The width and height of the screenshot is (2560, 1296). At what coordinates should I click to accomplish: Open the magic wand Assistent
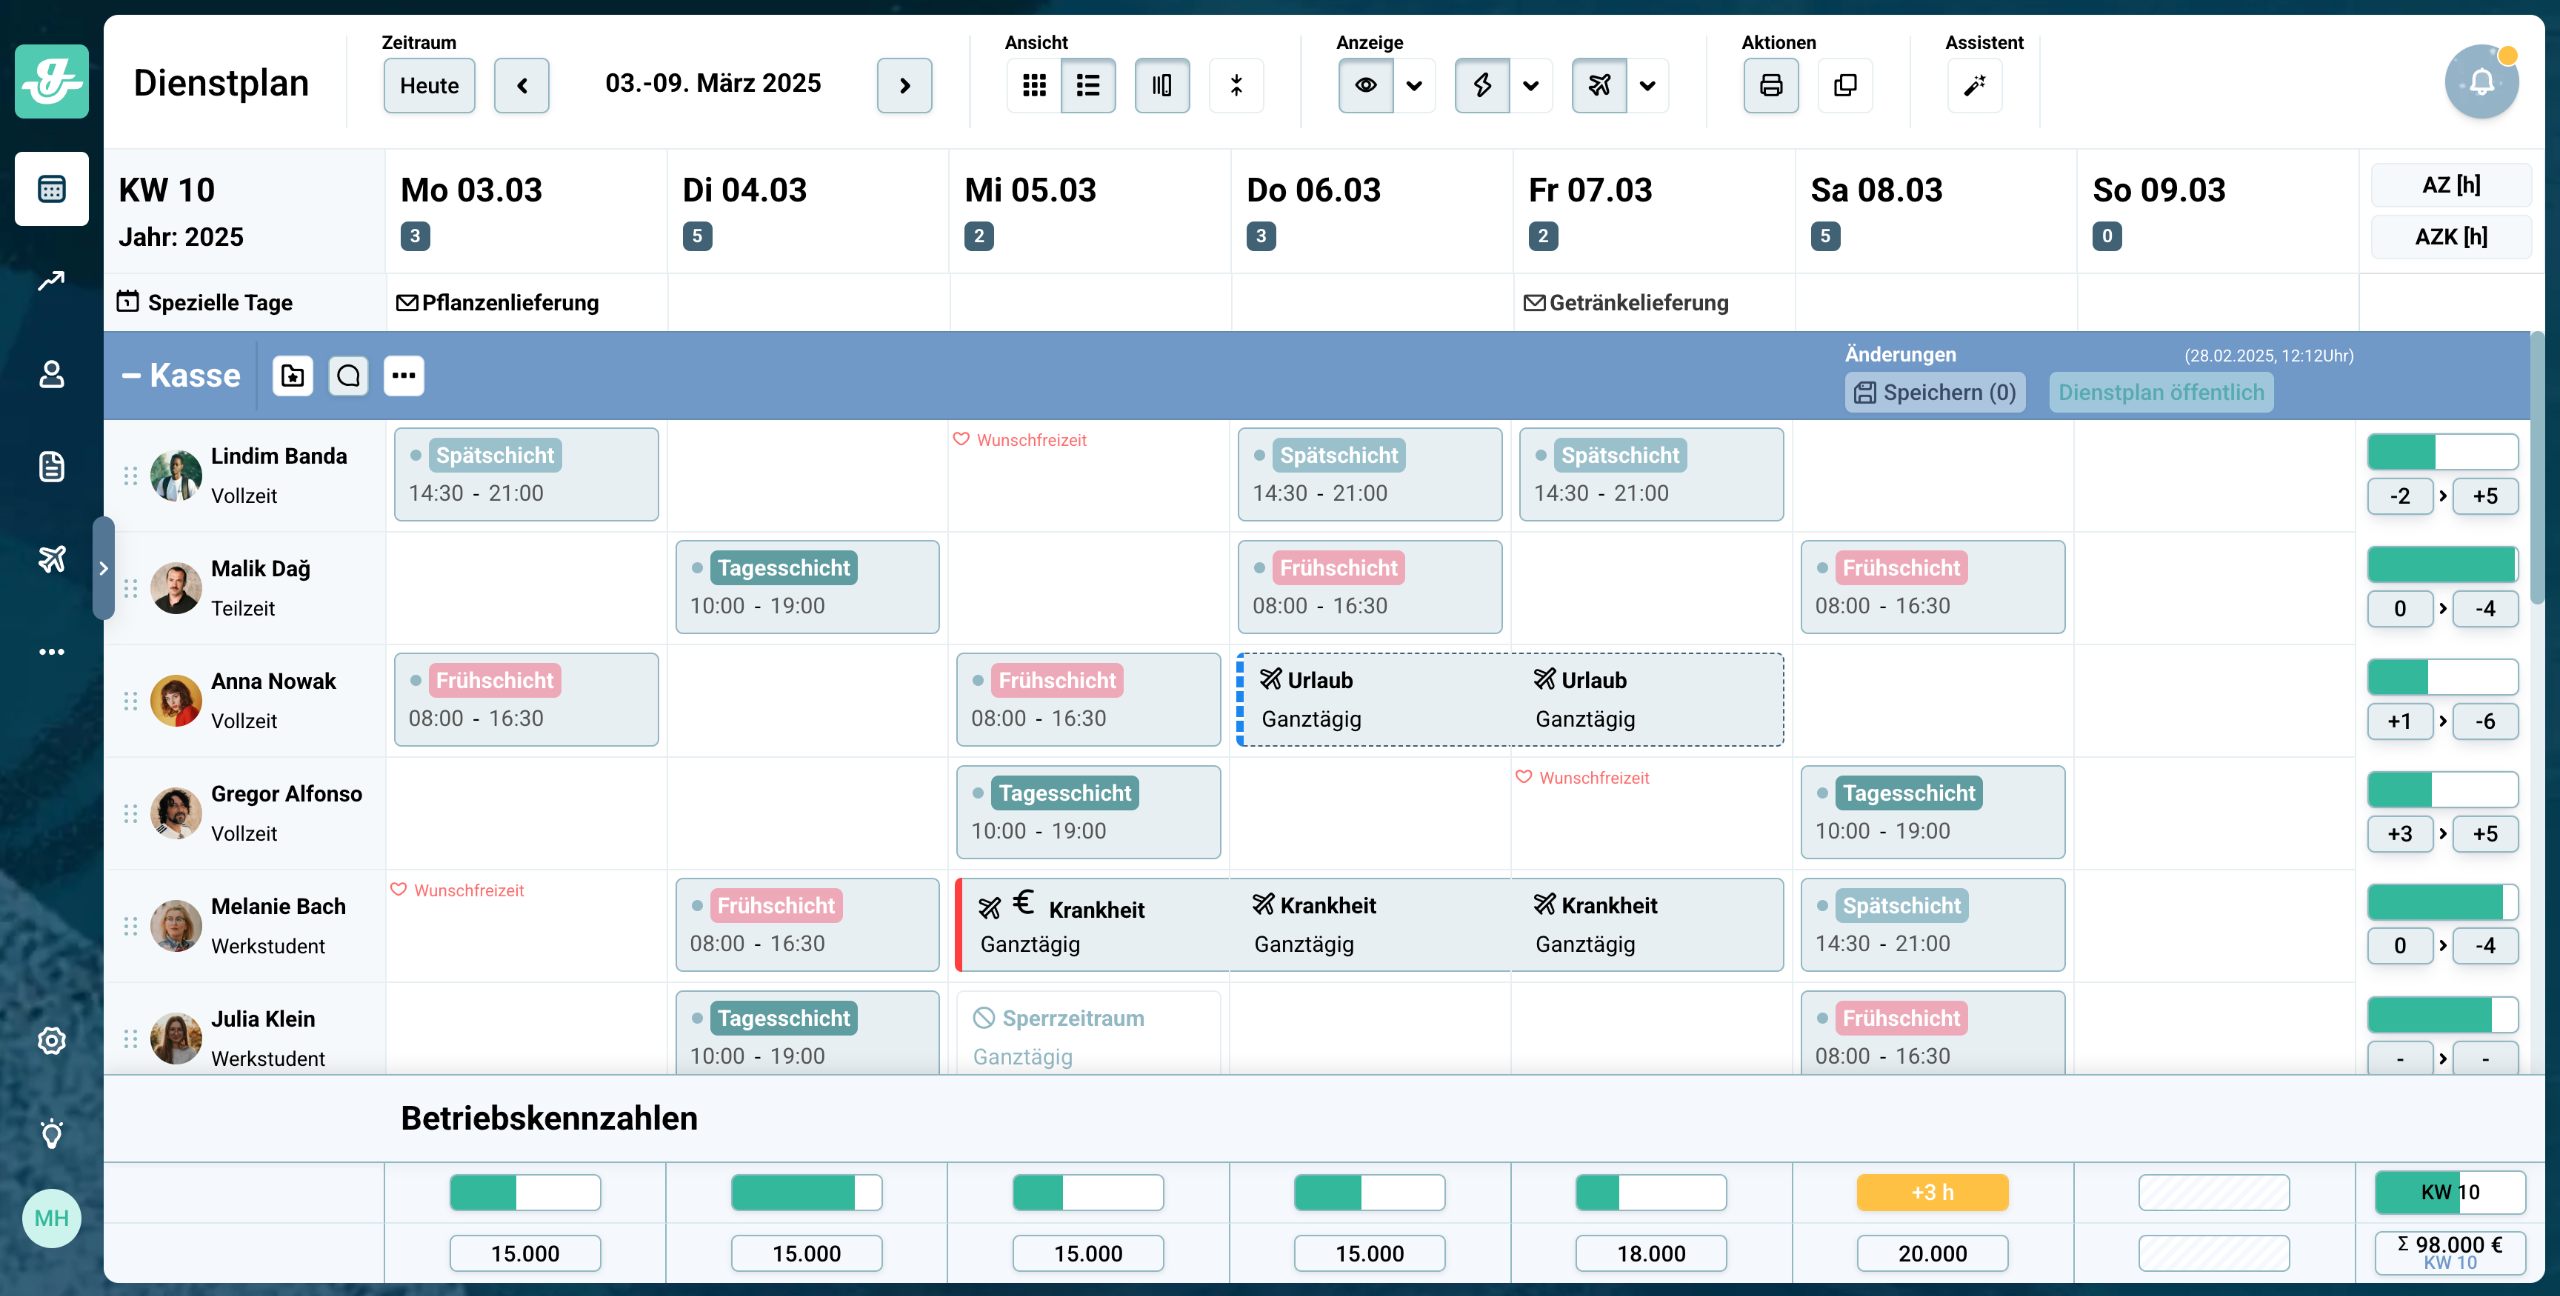(x=1974, y=85)
